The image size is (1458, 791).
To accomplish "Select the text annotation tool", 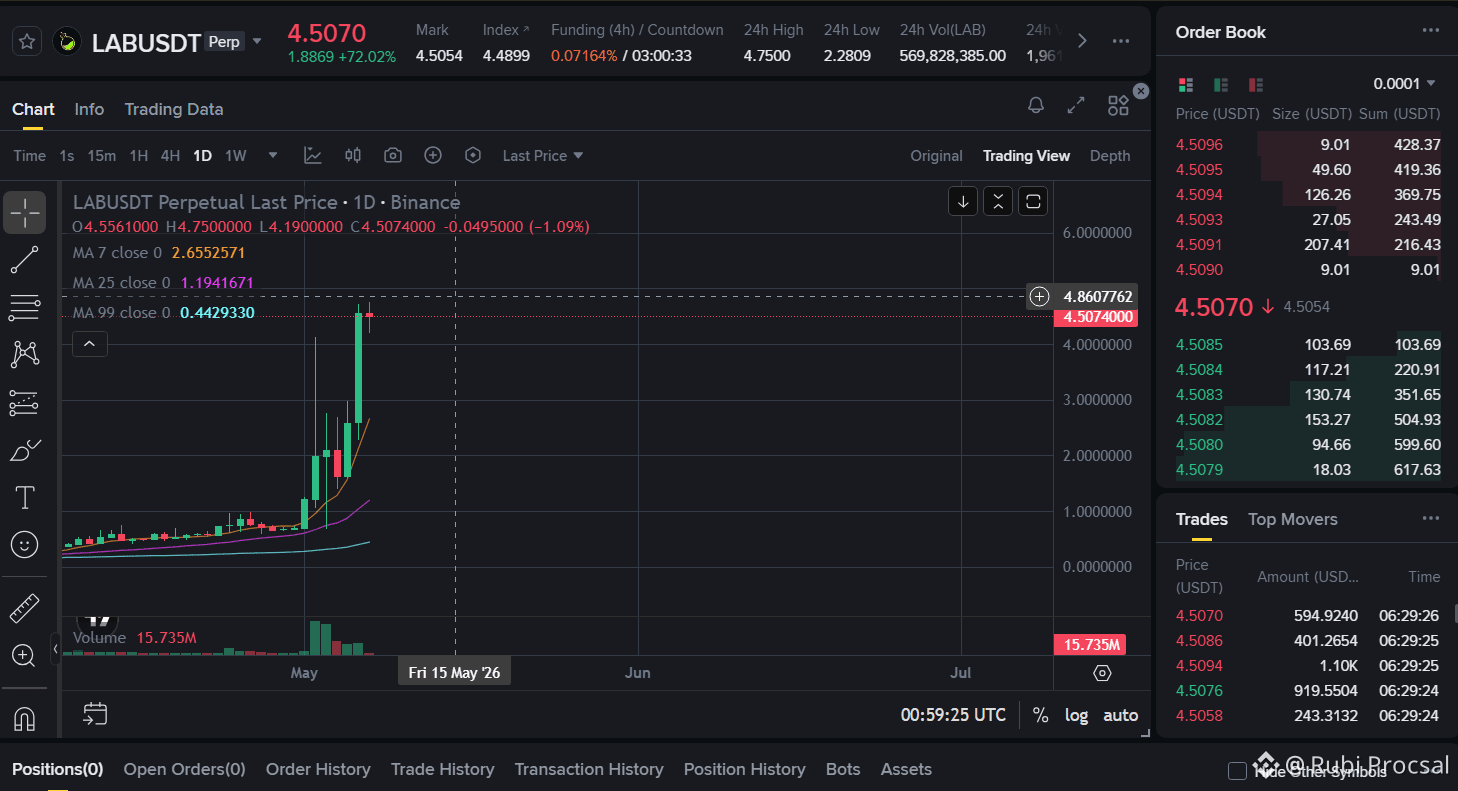I will pyautogui.click(x=24, y=497).
